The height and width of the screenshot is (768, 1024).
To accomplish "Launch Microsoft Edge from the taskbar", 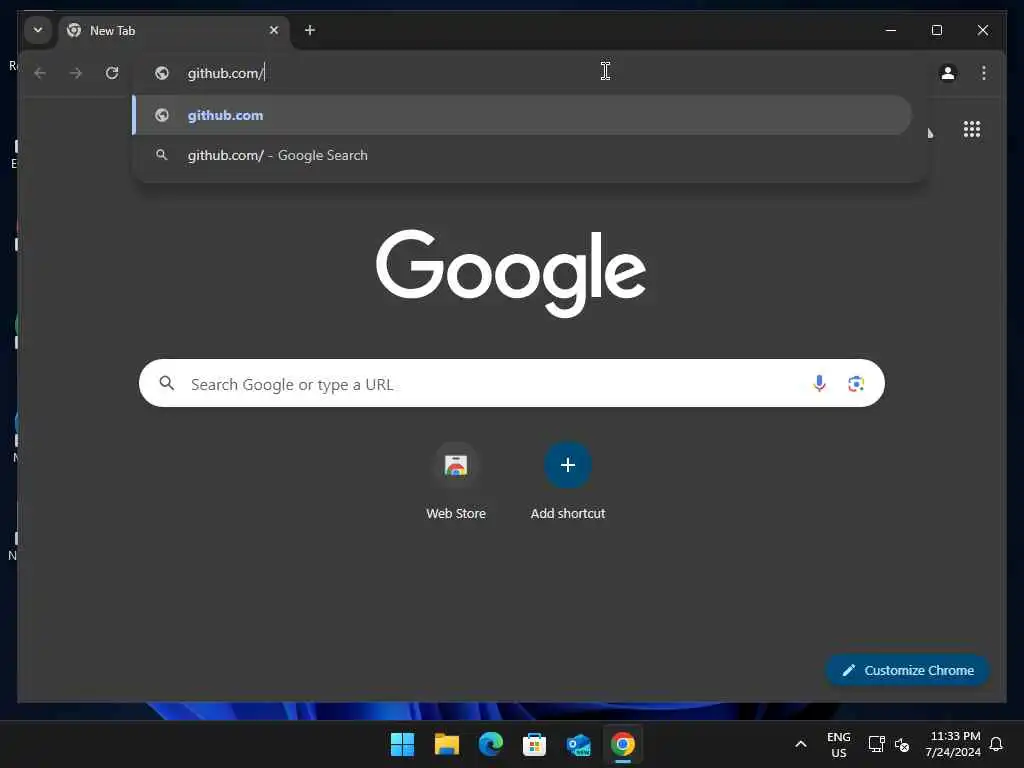I will [x=490, y=744].
